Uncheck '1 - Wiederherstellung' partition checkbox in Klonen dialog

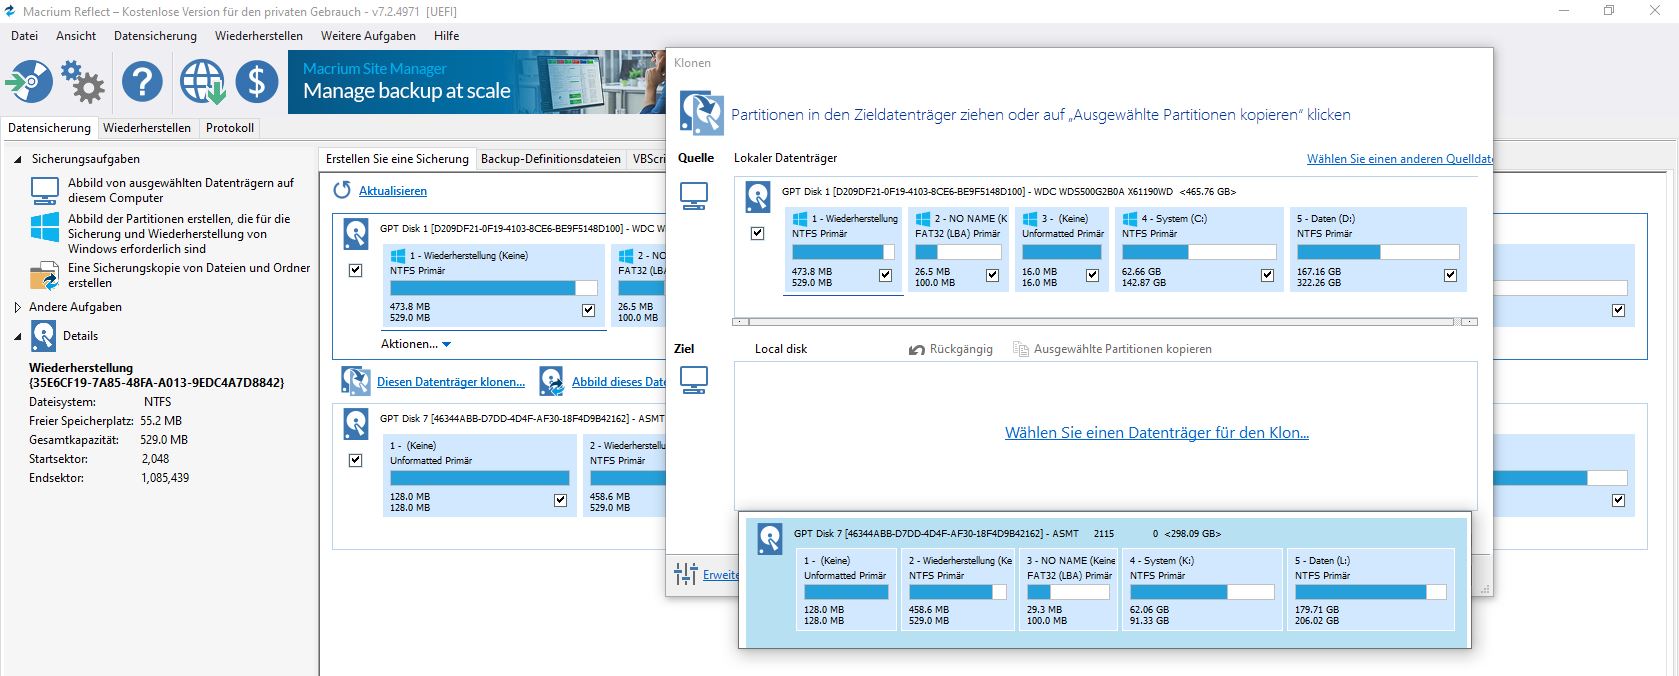click(885, 275)
